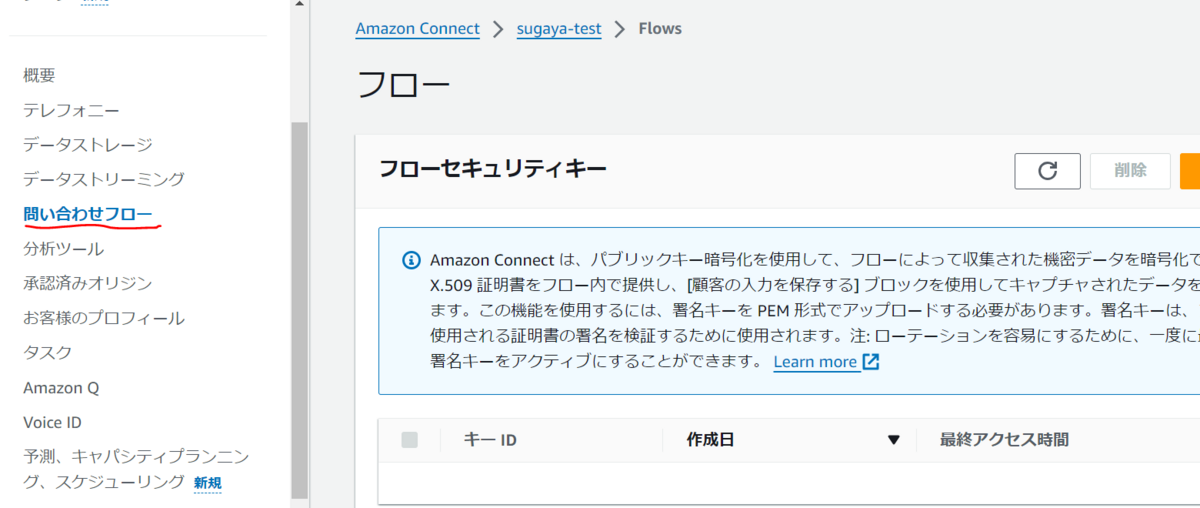
Task: Sort table by 作成日 column
Action: pos(711,439)
